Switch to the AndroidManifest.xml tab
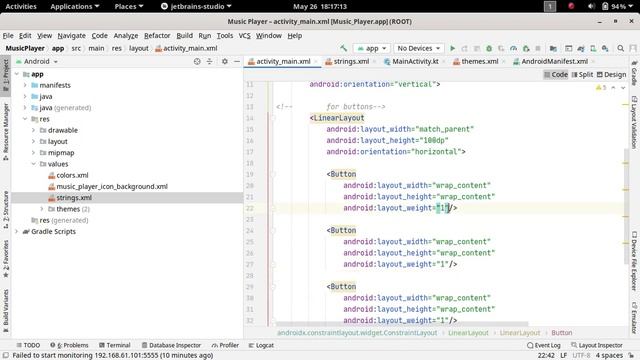 554,61
